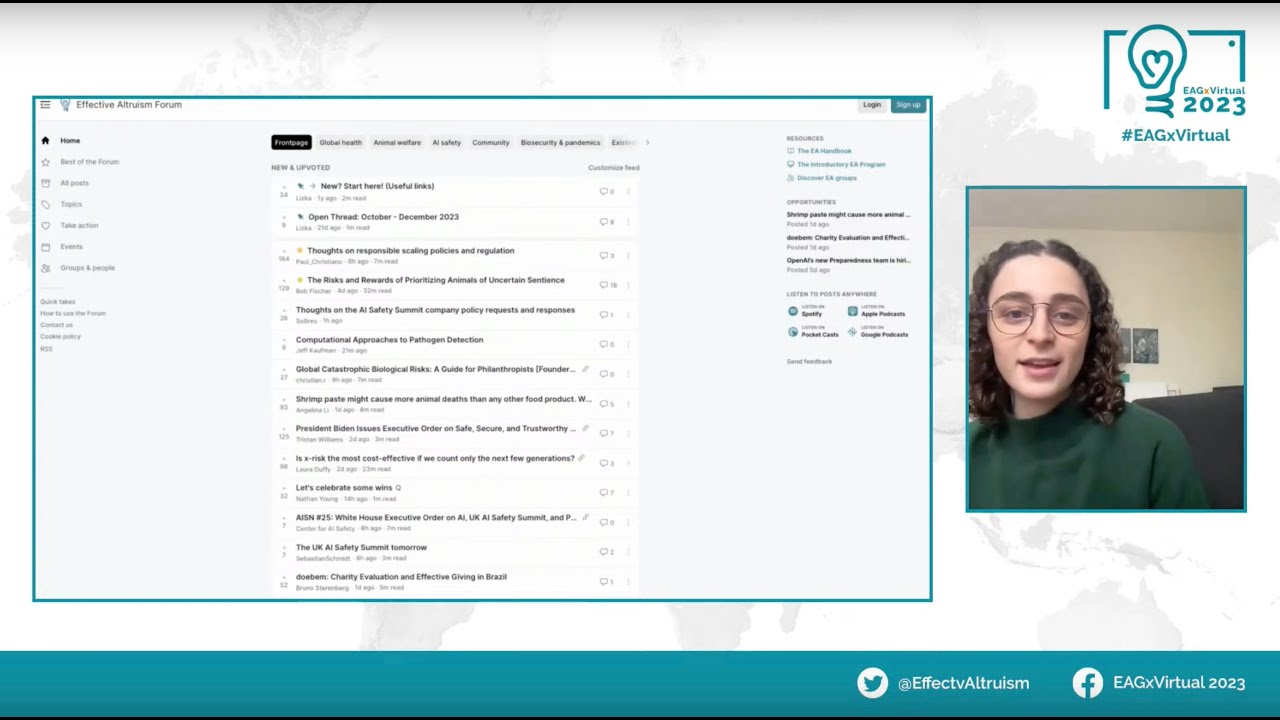1280x720 pixels.
Task: Click the Groups & people icon
Action: [45, 268]
